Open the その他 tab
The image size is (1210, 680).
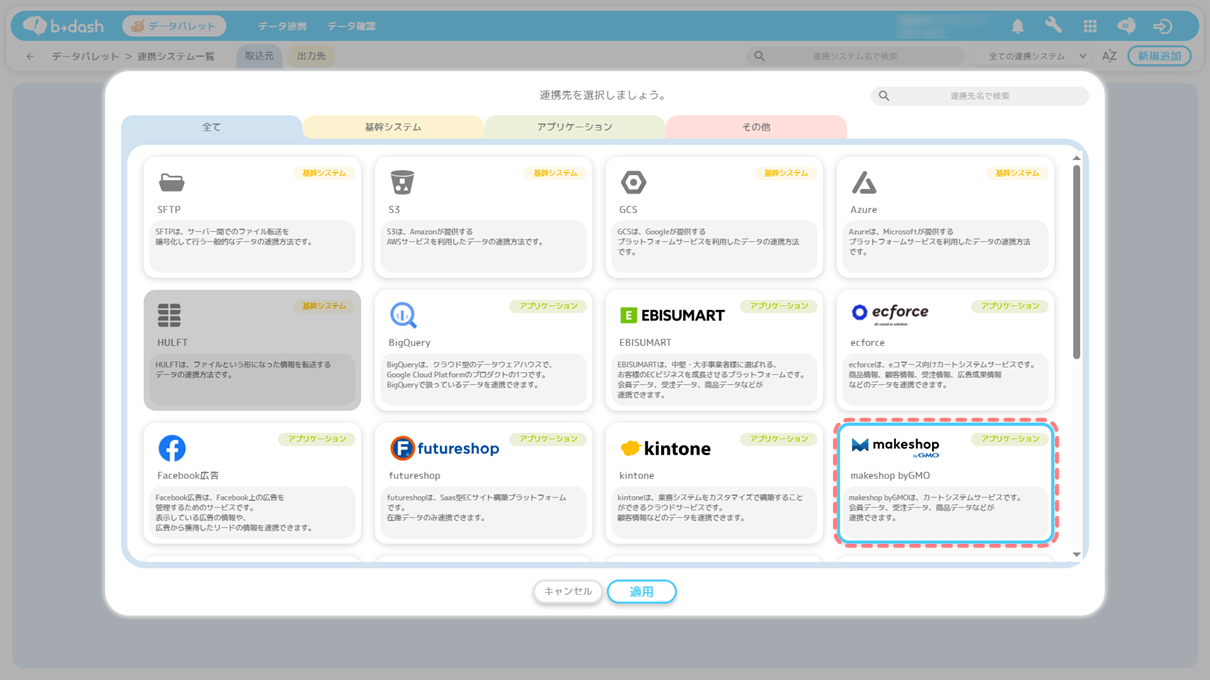(x=756, y=127)
